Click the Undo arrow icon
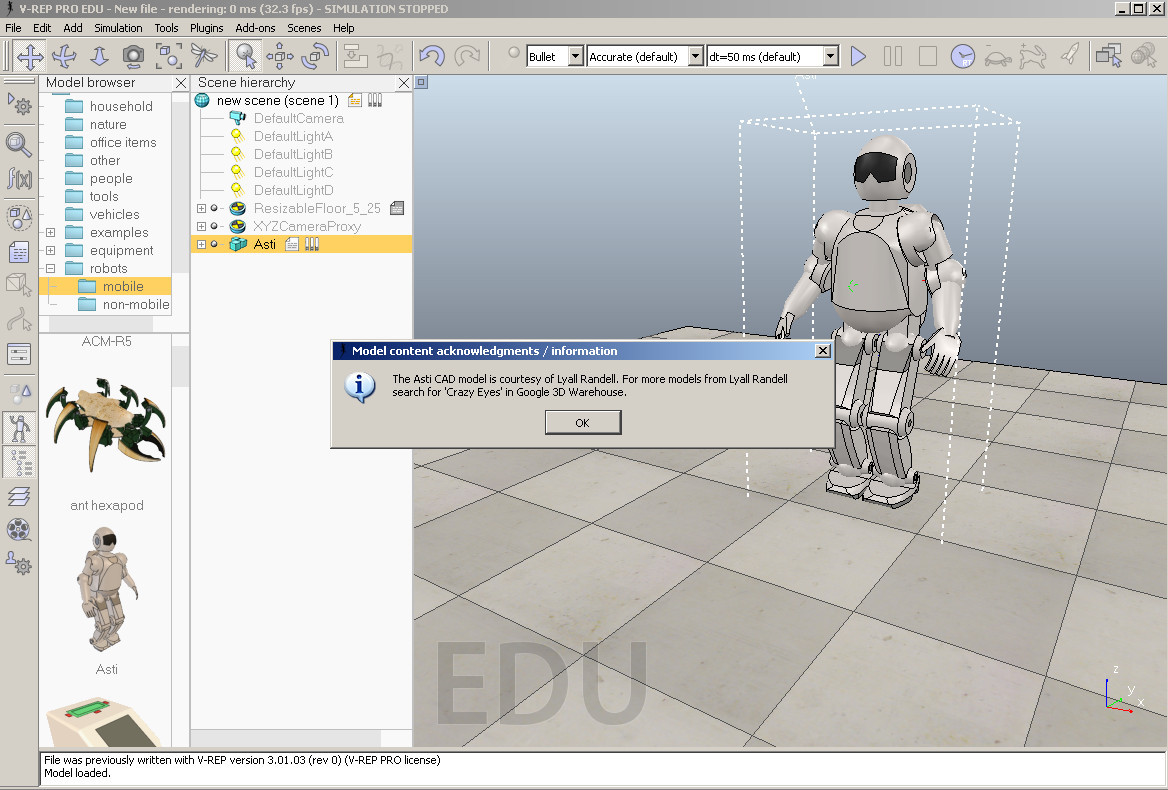Screen dimensions: 1168x790 pos(432,57)
